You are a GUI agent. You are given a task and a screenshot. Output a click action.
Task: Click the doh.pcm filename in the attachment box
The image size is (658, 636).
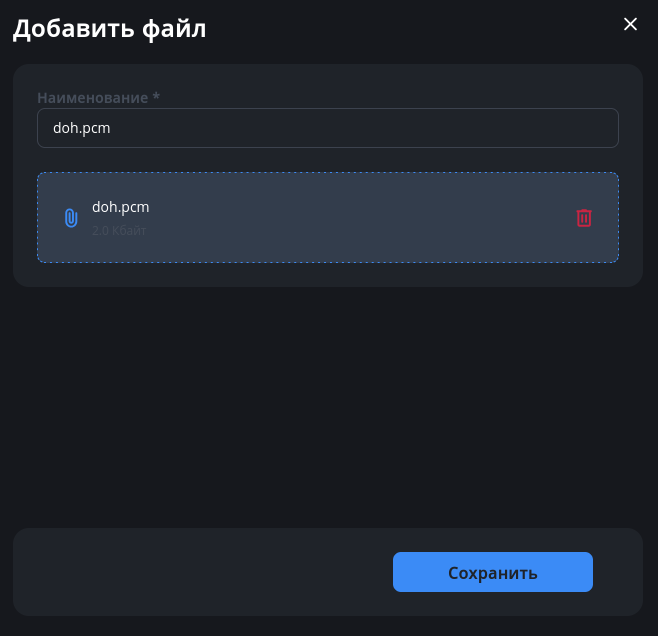click(120, 207)
